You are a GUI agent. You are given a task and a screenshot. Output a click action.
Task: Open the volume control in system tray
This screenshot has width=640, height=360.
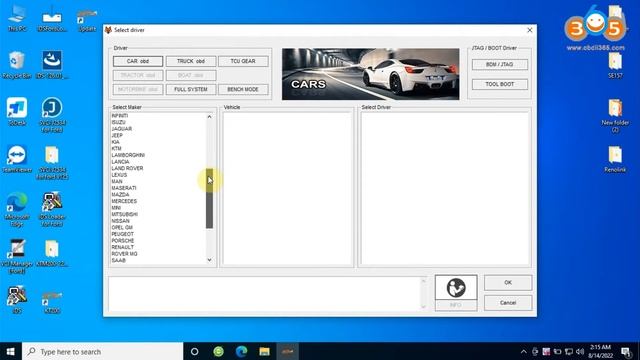click(x=580, y=351)
